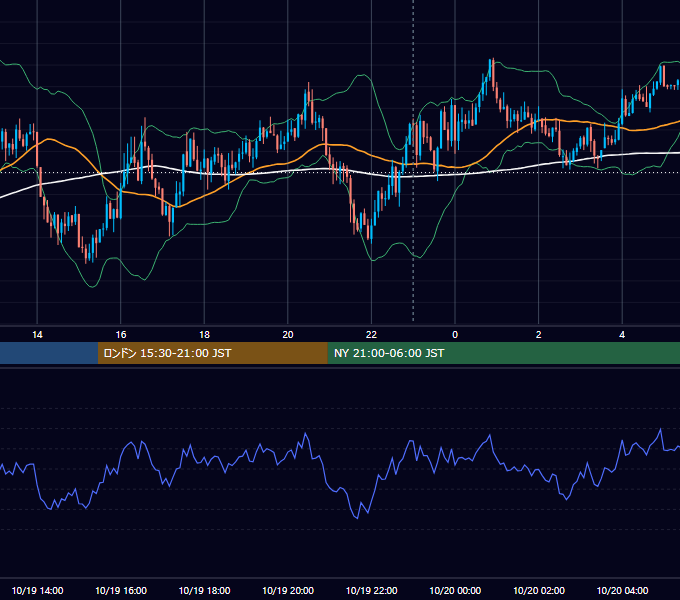Viewport: 680px width, 600px height.
Task: Click the hour label 2 on the upper chart axis
Action: [539, 335]
